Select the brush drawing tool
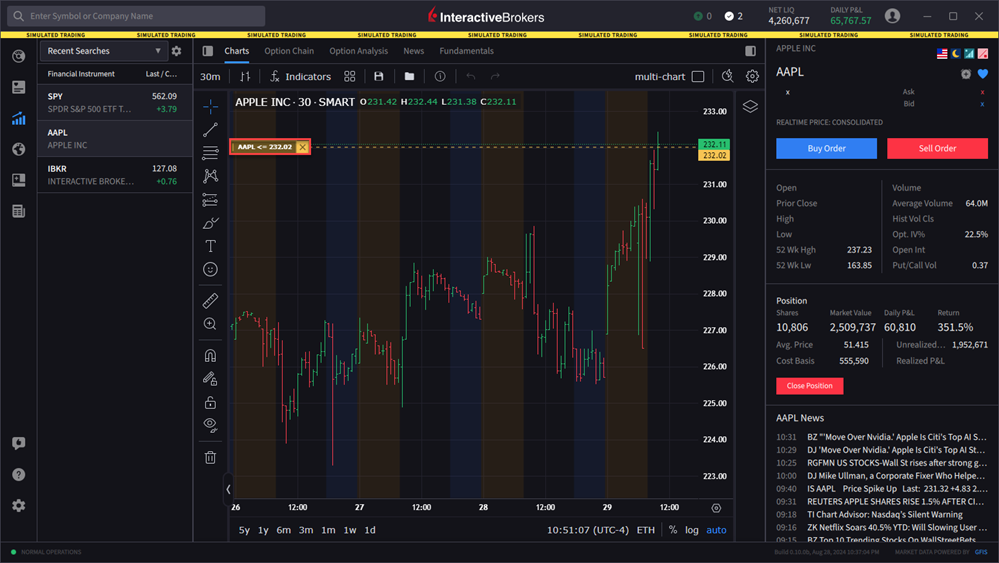 pos(210,223)
